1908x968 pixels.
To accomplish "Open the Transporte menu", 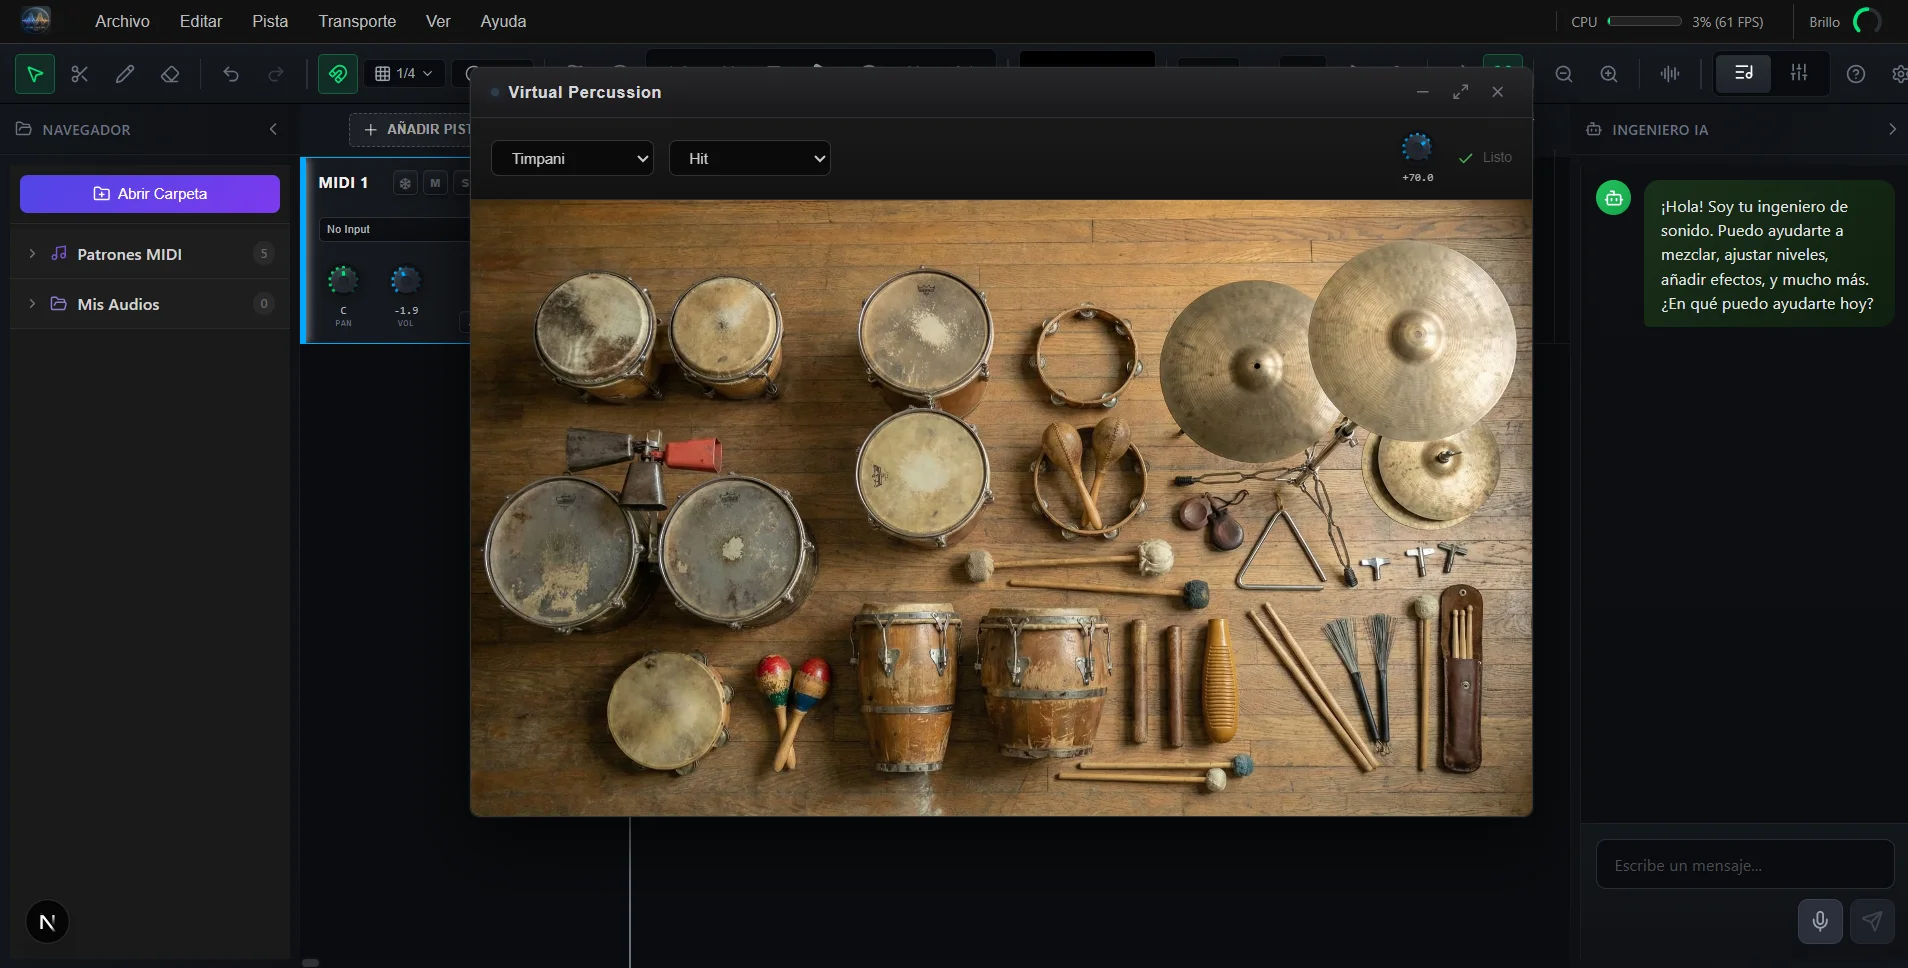I will [357, 21].
